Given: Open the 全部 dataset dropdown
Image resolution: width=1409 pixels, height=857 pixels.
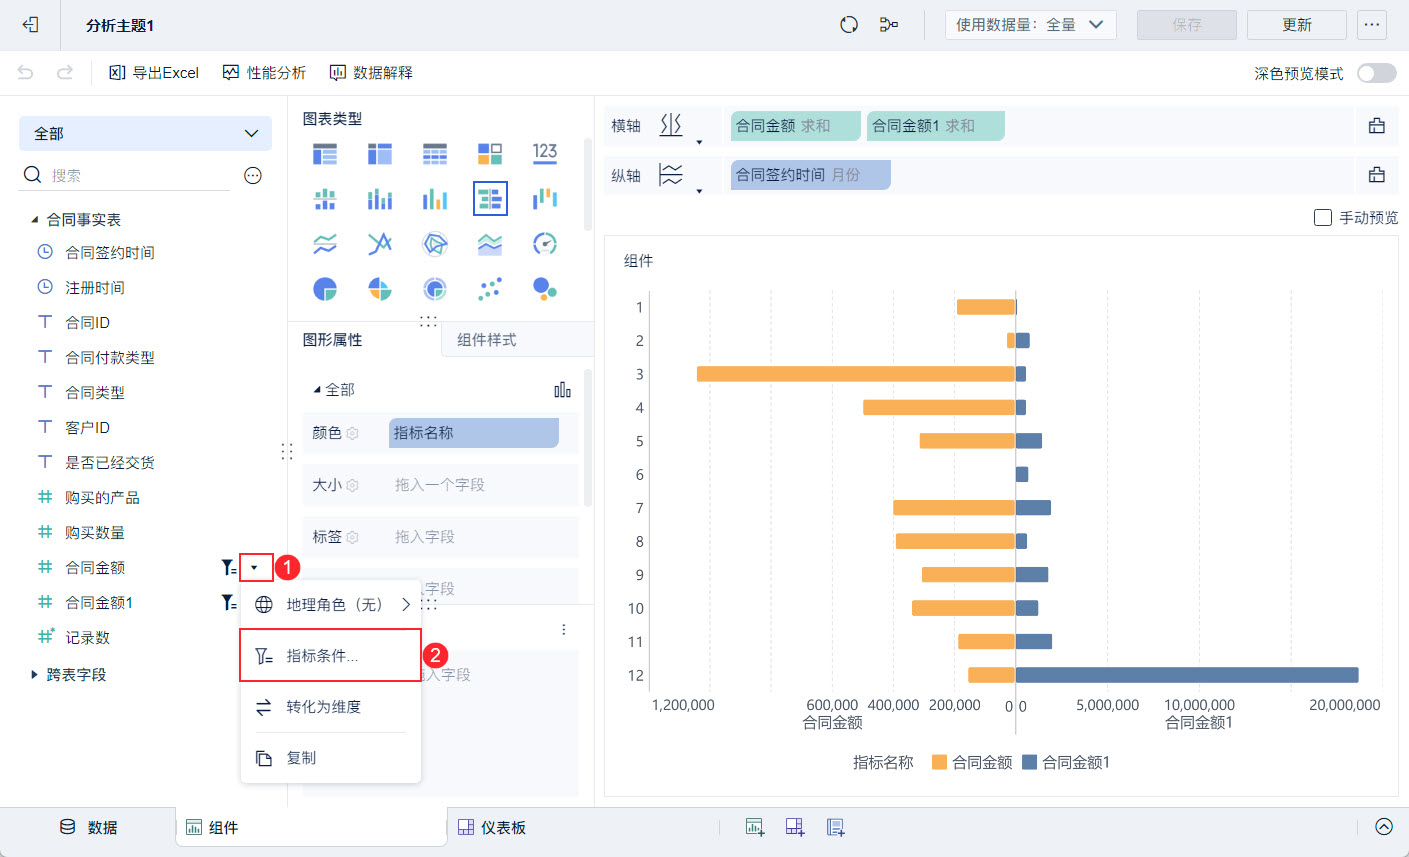Looking at the screenshot, I should click(x=145, y=133).
